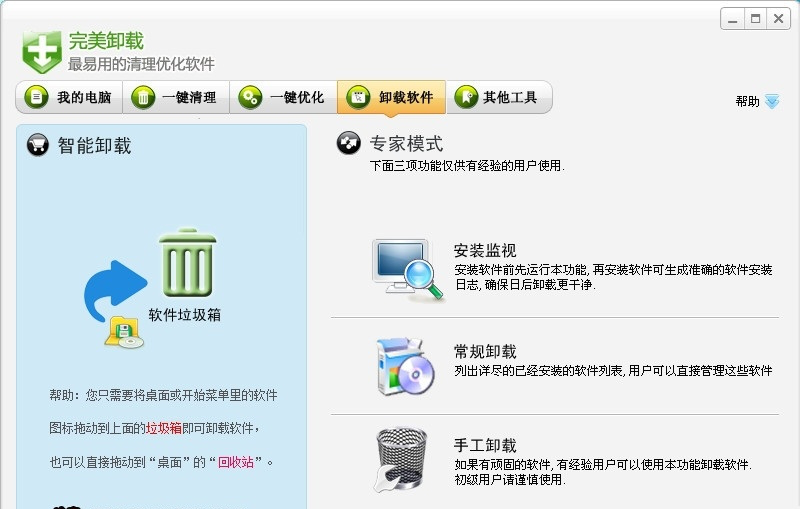800x529 pixels.
Task: Switch to 我的电脑 tab
Action: click(69, 97)
